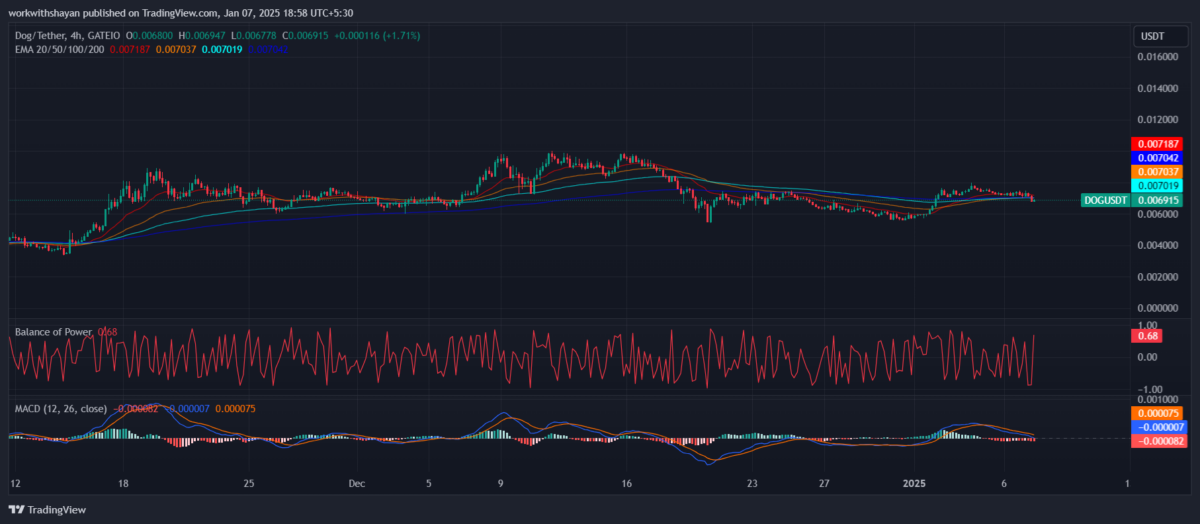The width and height of the screenshot is (1200, 524).
Task: Click the blue 0.007042 EMA price label
Action: tap(1156, 158)
